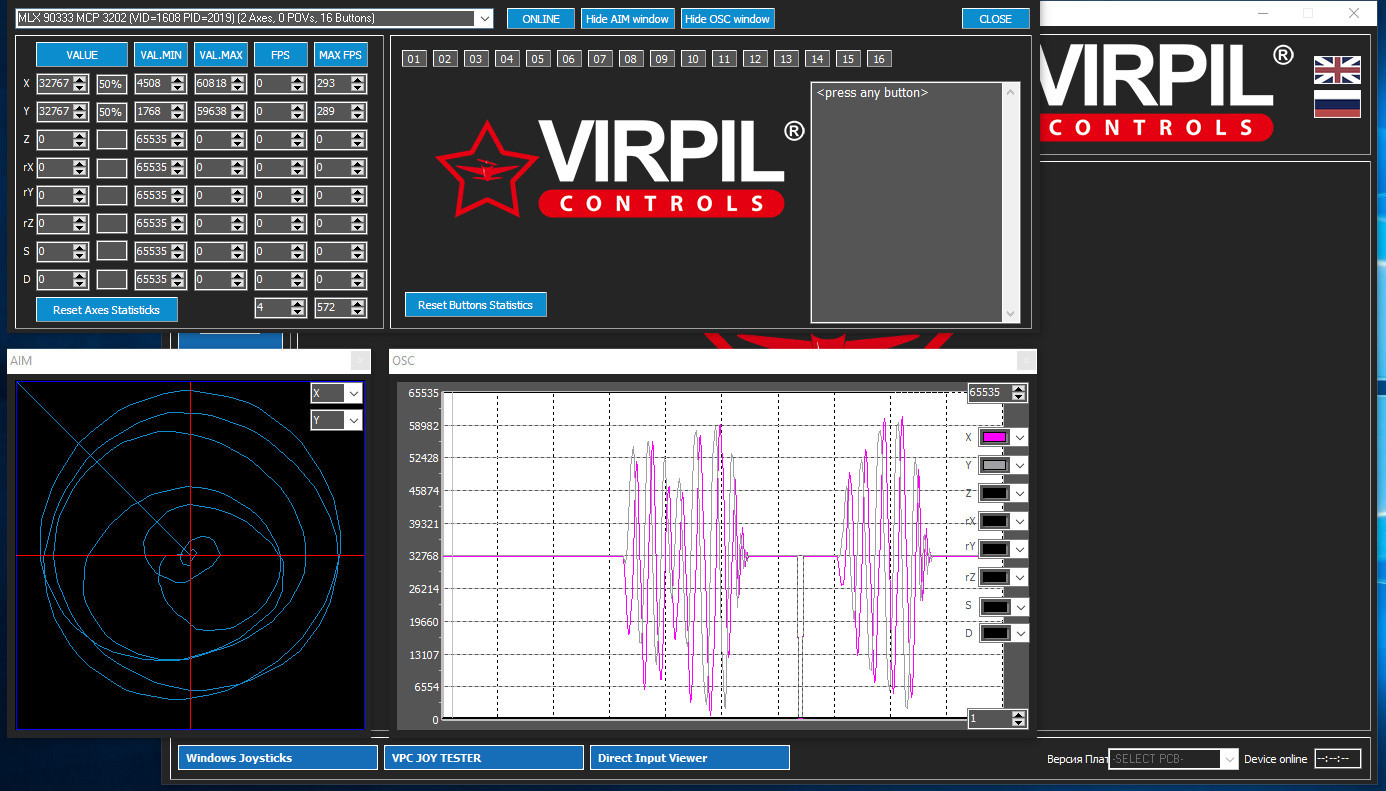Close the AIM window
Screen dimensions: 1386x791
pos(359,361)
